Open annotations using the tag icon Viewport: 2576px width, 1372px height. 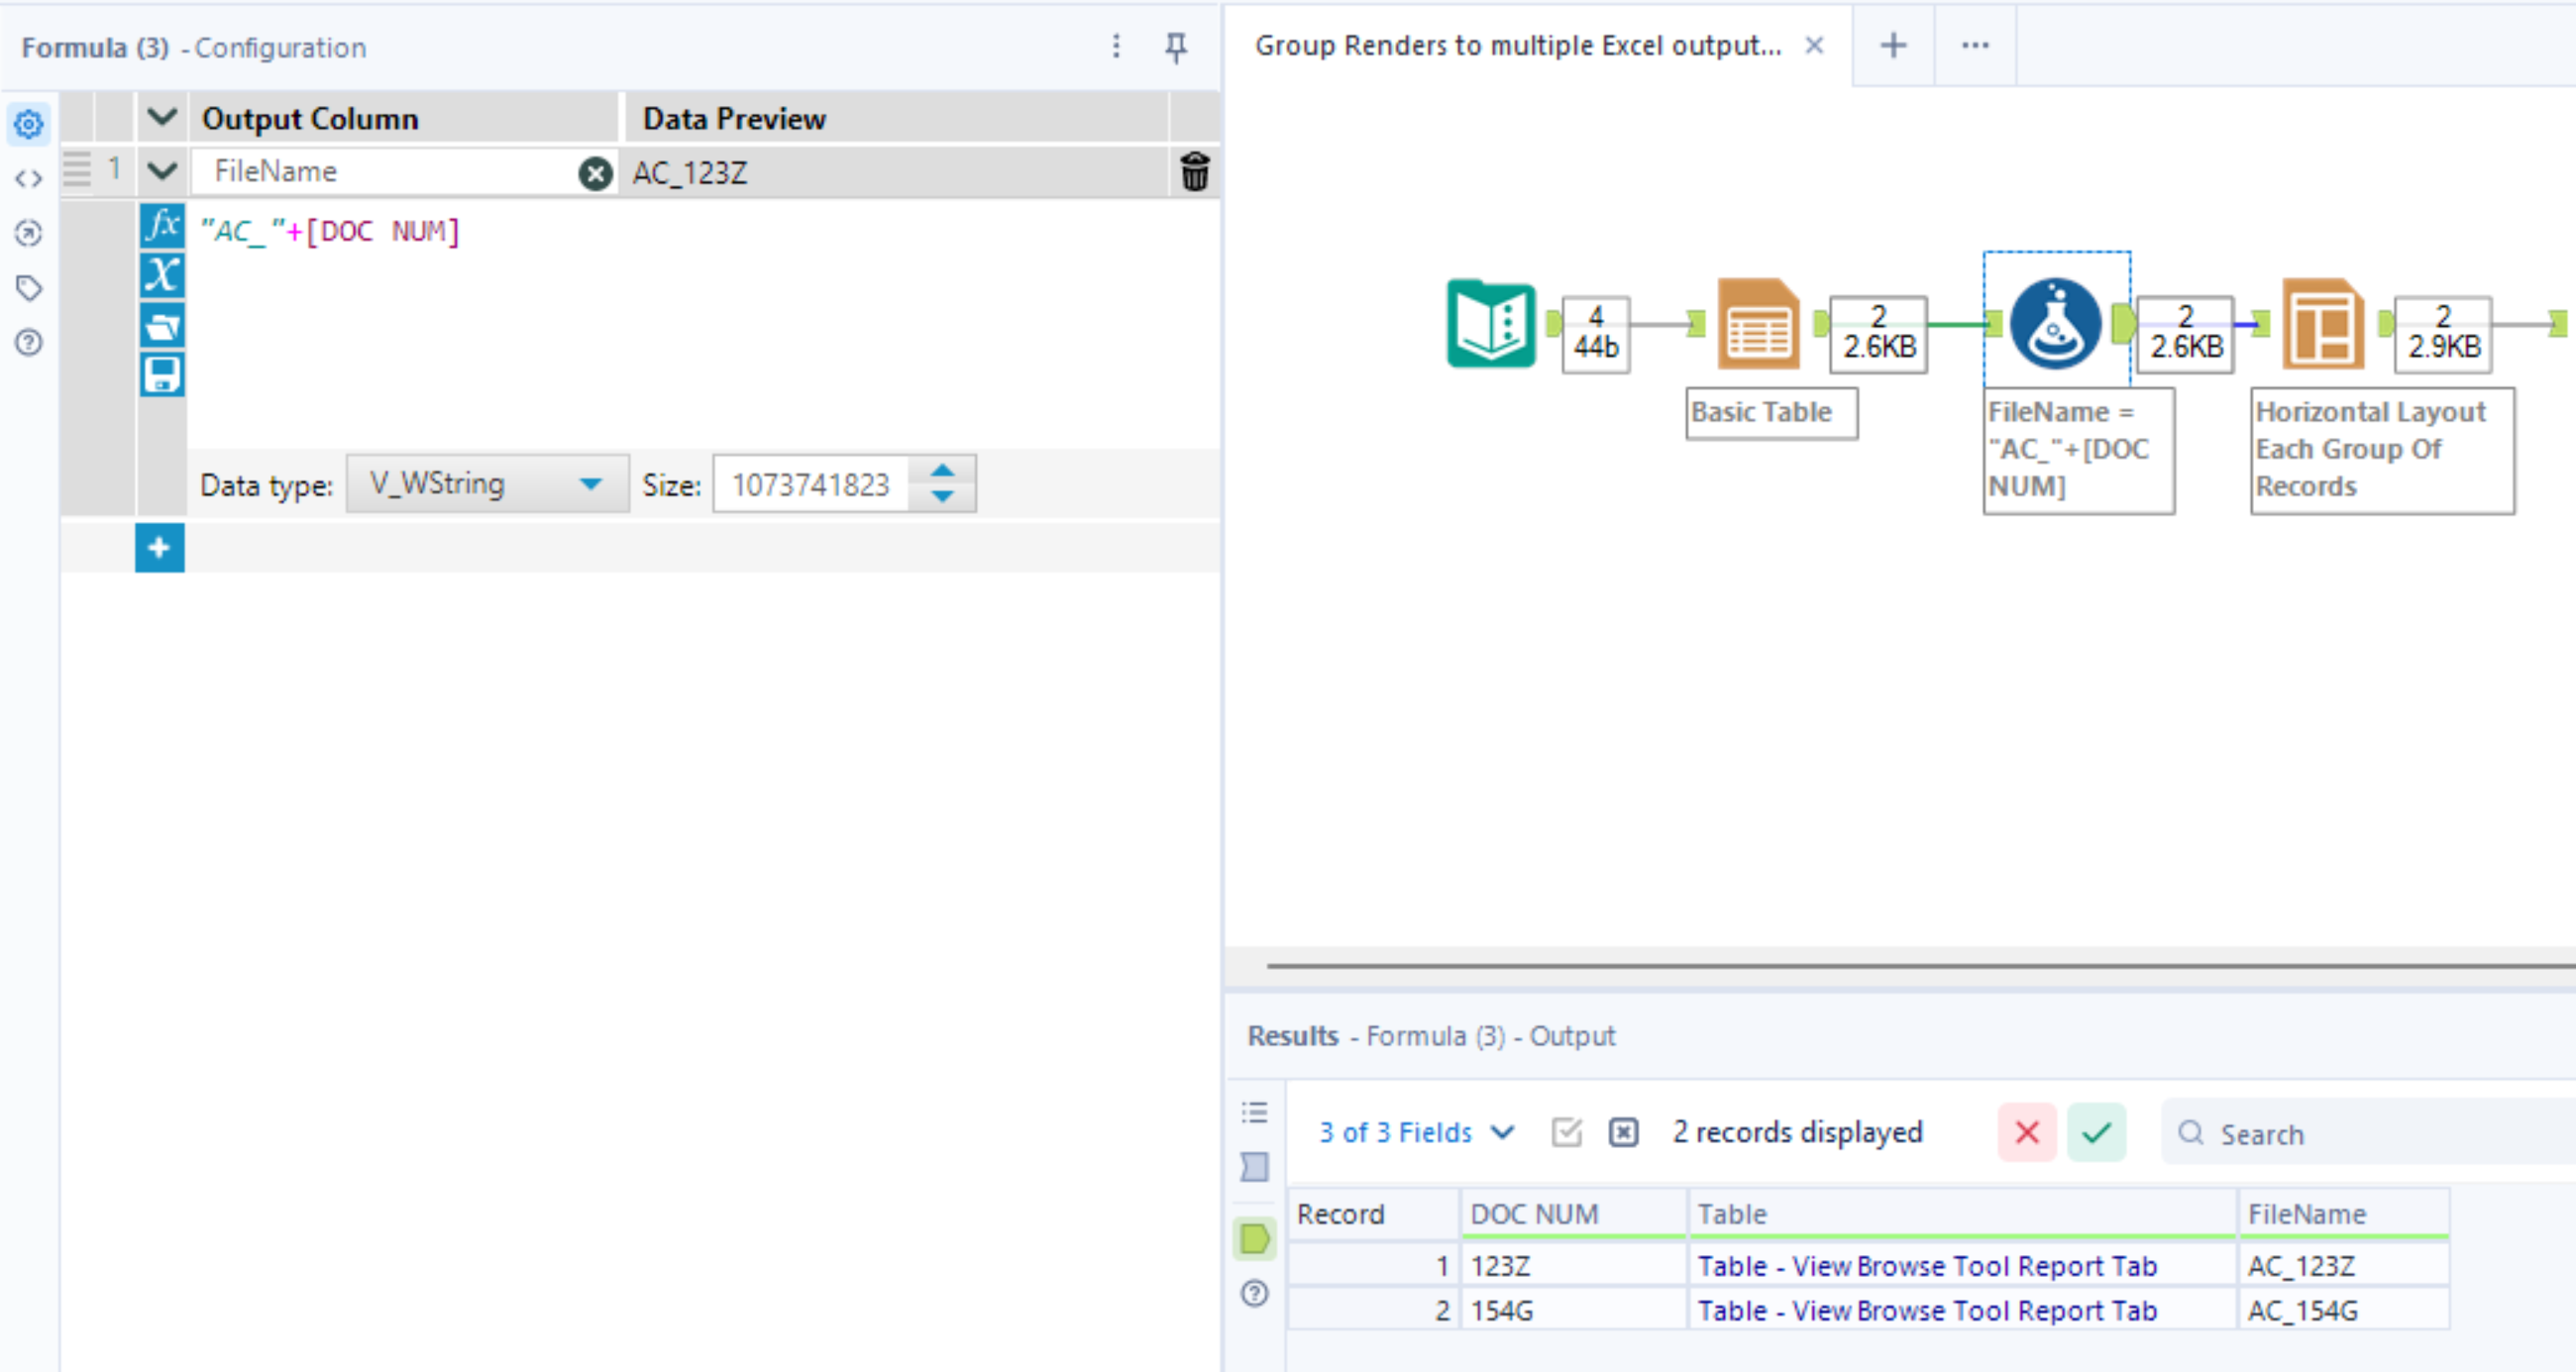click(x=29, y=287)
